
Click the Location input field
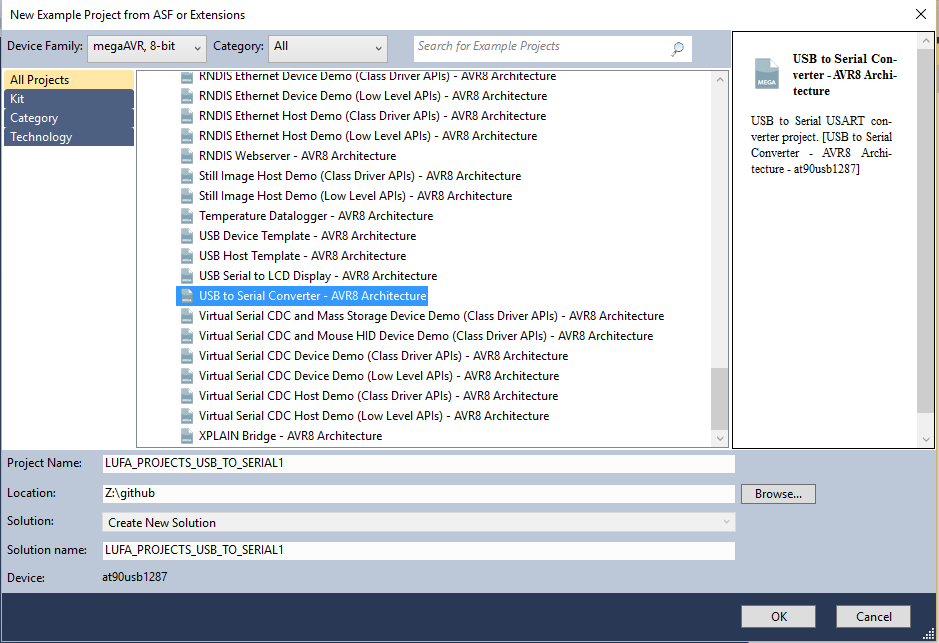coord(419,493)
